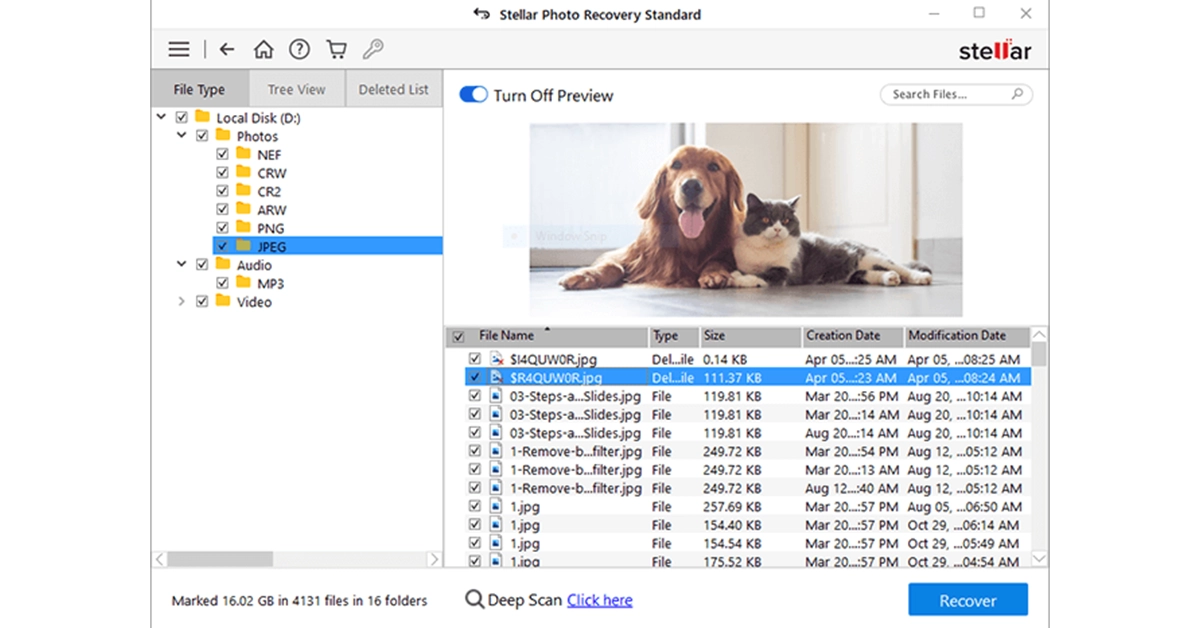Sort by the File Name column header
Image resolution: width=1200 pixels, height=628 pixels.
(558, 336)
